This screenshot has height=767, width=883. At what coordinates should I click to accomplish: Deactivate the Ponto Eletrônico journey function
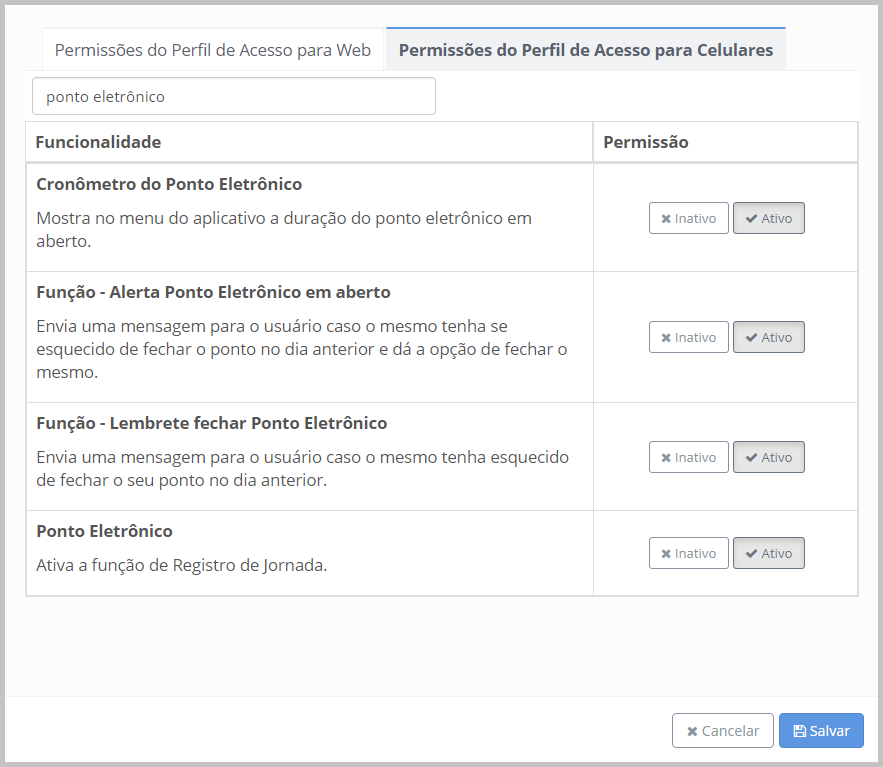pos(689,553)
